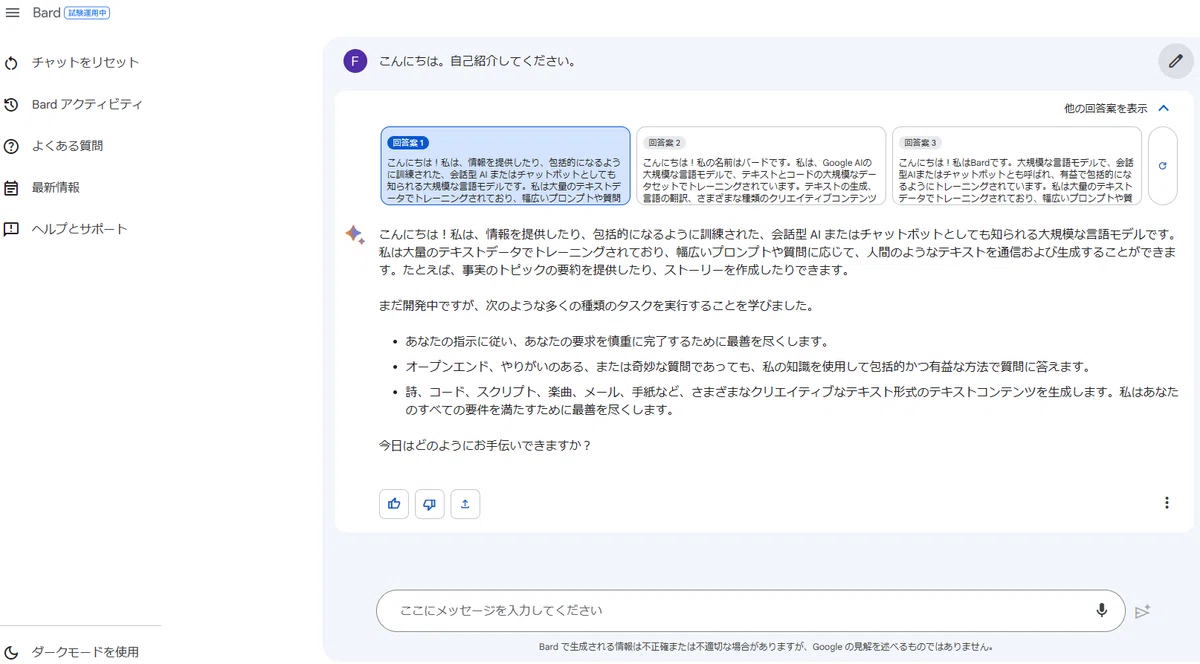The height and width of the screenshot is (664, 1200).
Task: Click the send message icon
Action: click(x=1143, y=611)
